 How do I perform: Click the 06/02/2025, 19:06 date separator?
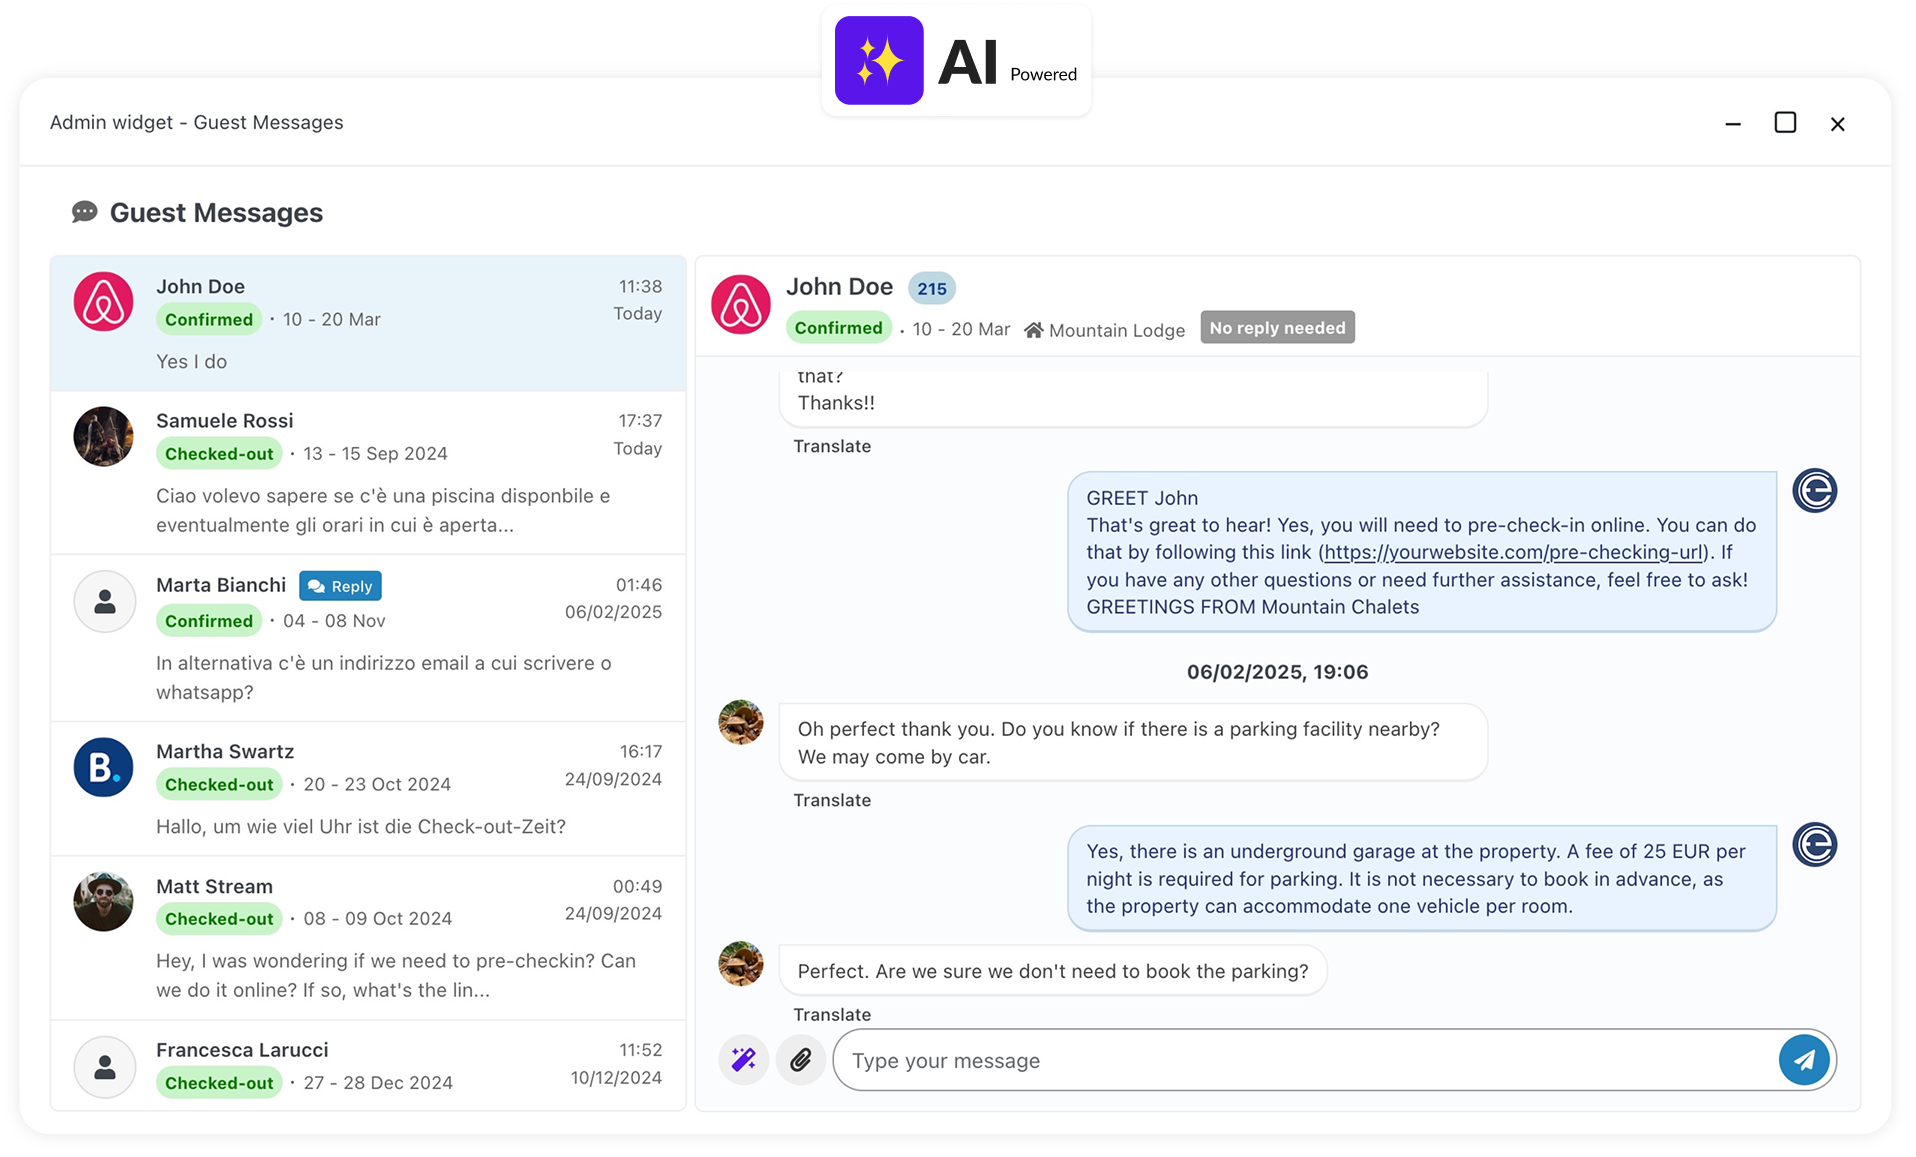[x=1277, y=672]
